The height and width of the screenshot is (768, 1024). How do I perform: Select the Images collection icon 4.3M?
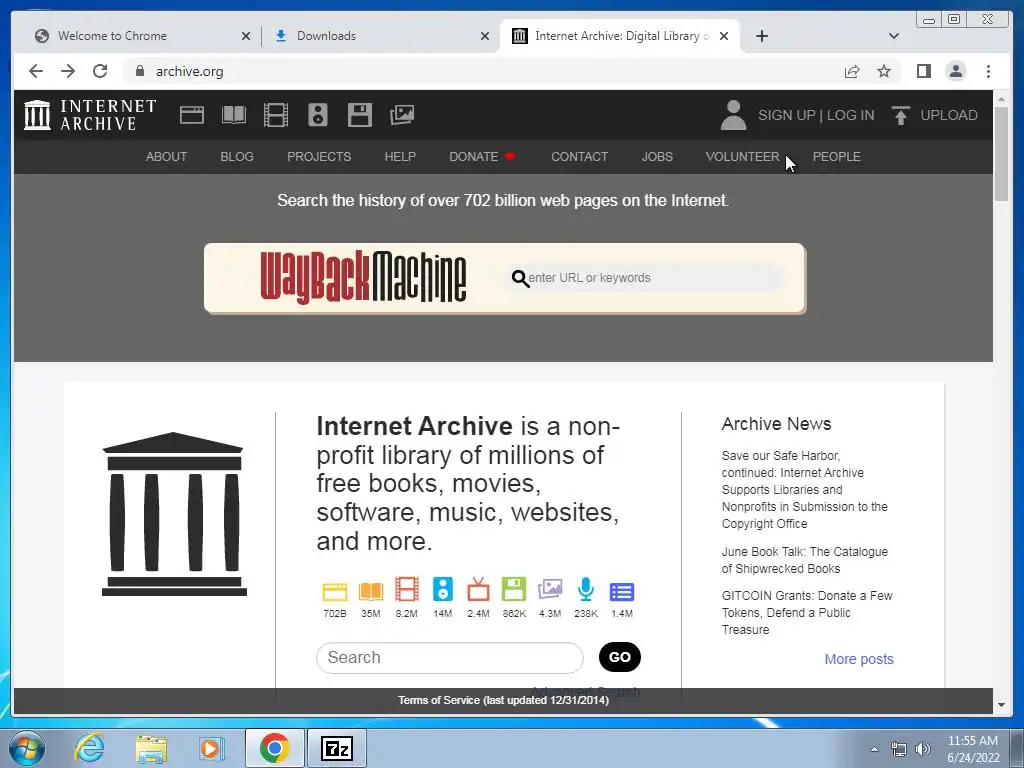(550, 590)
